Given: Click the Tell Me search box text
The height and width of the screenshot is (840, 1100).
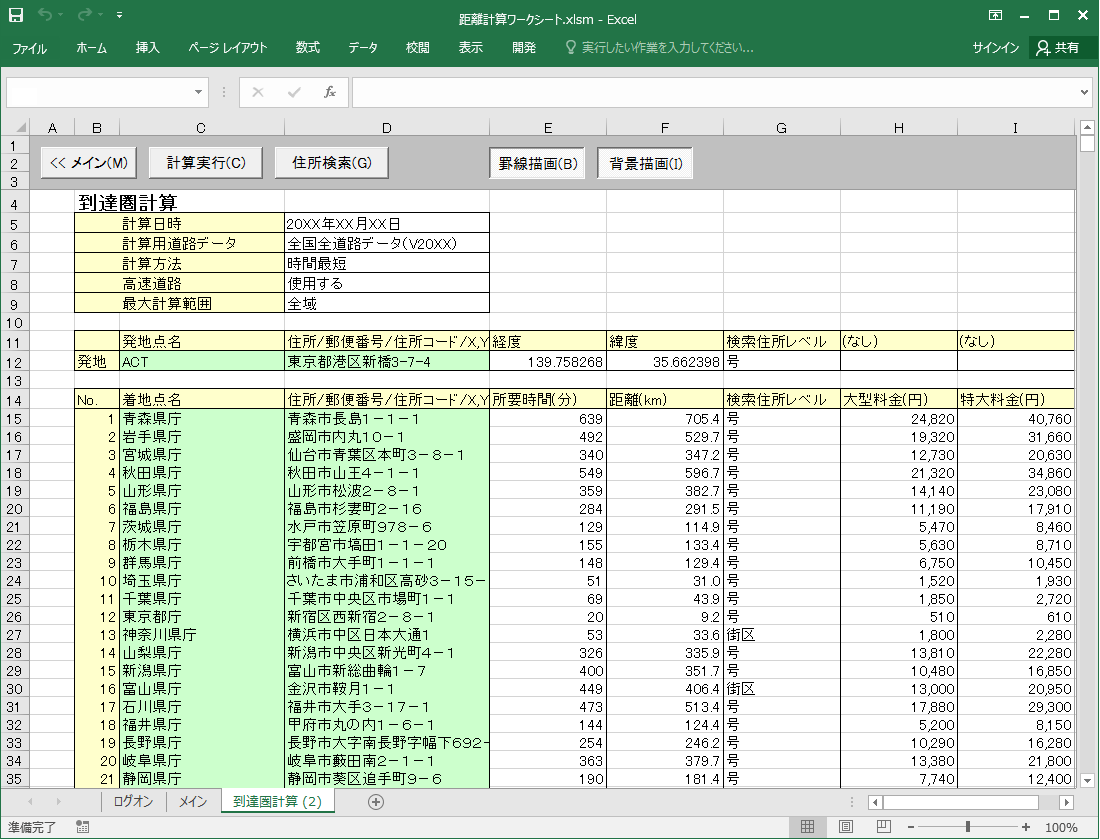Looking at the screenshot, I should 668,48.
